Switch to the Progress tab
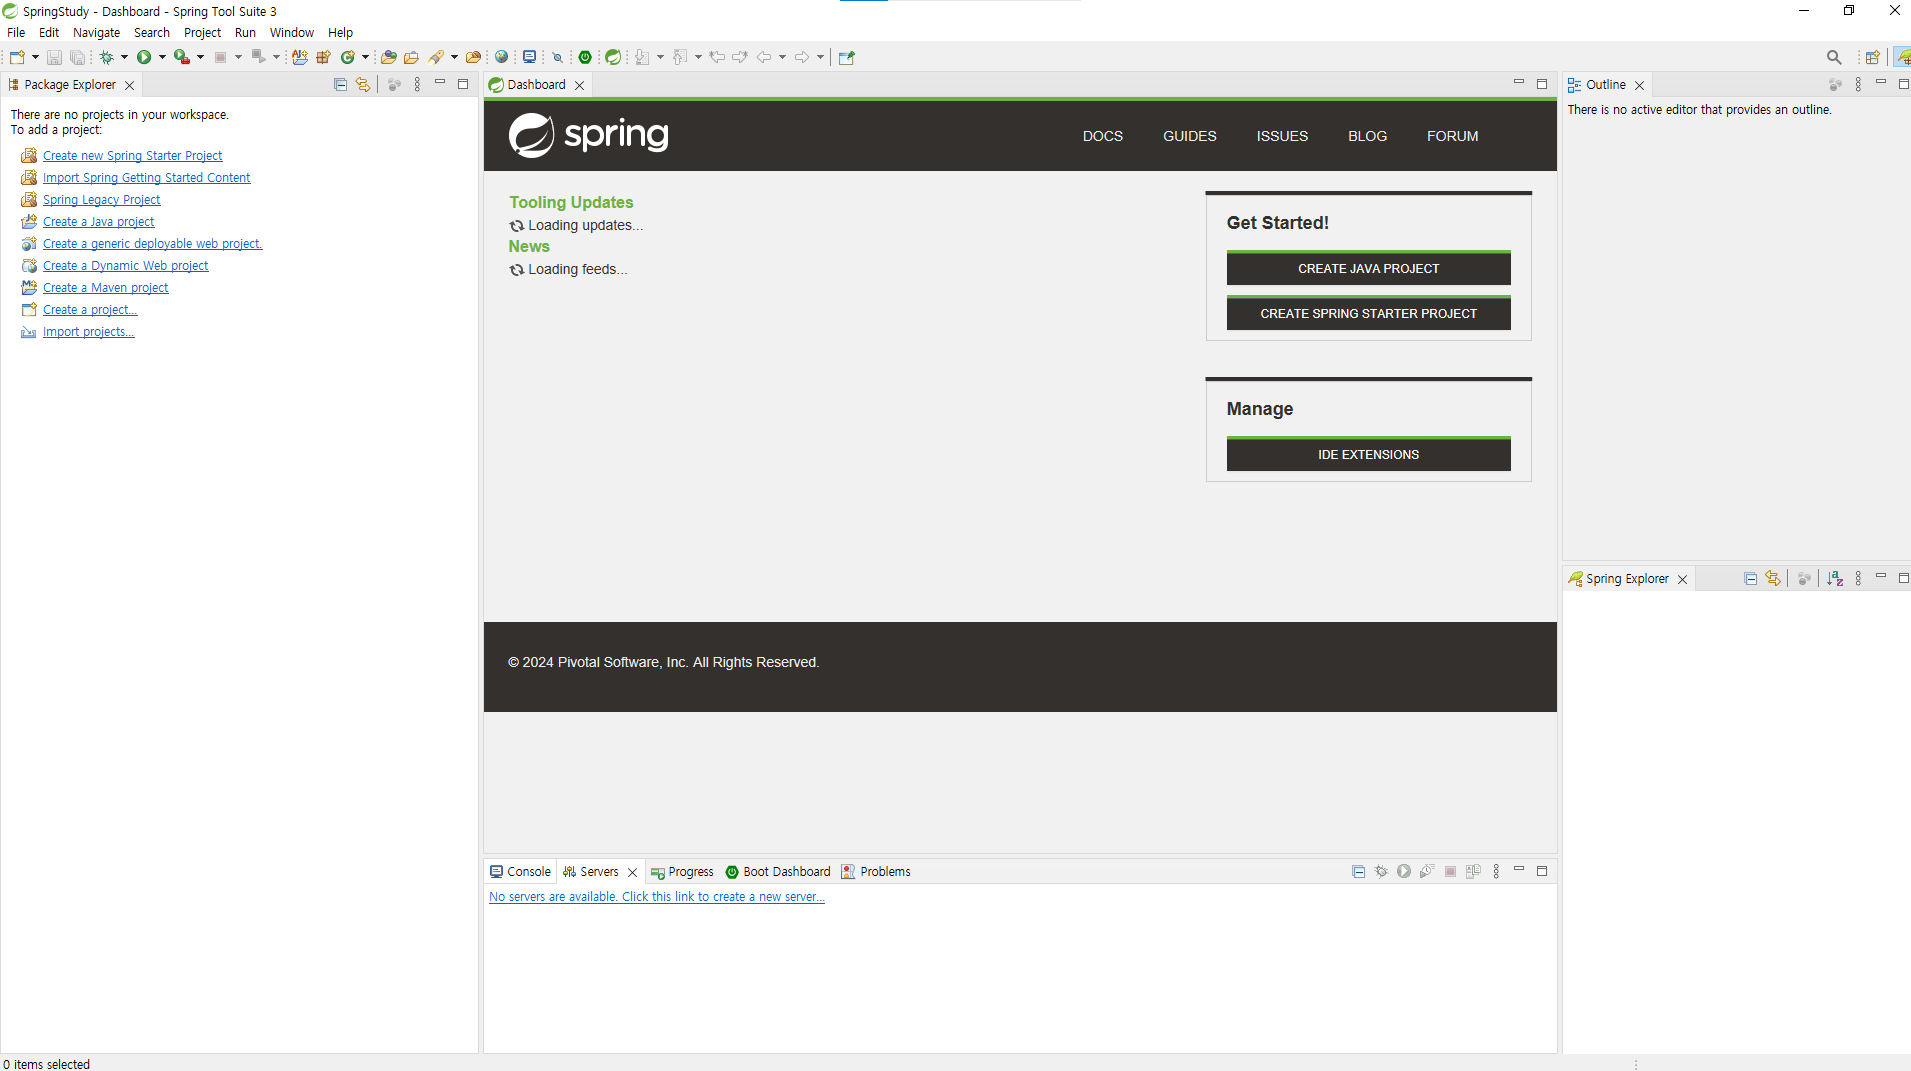The height and width of the screenshot is (1071, 1911). [682, 872]
